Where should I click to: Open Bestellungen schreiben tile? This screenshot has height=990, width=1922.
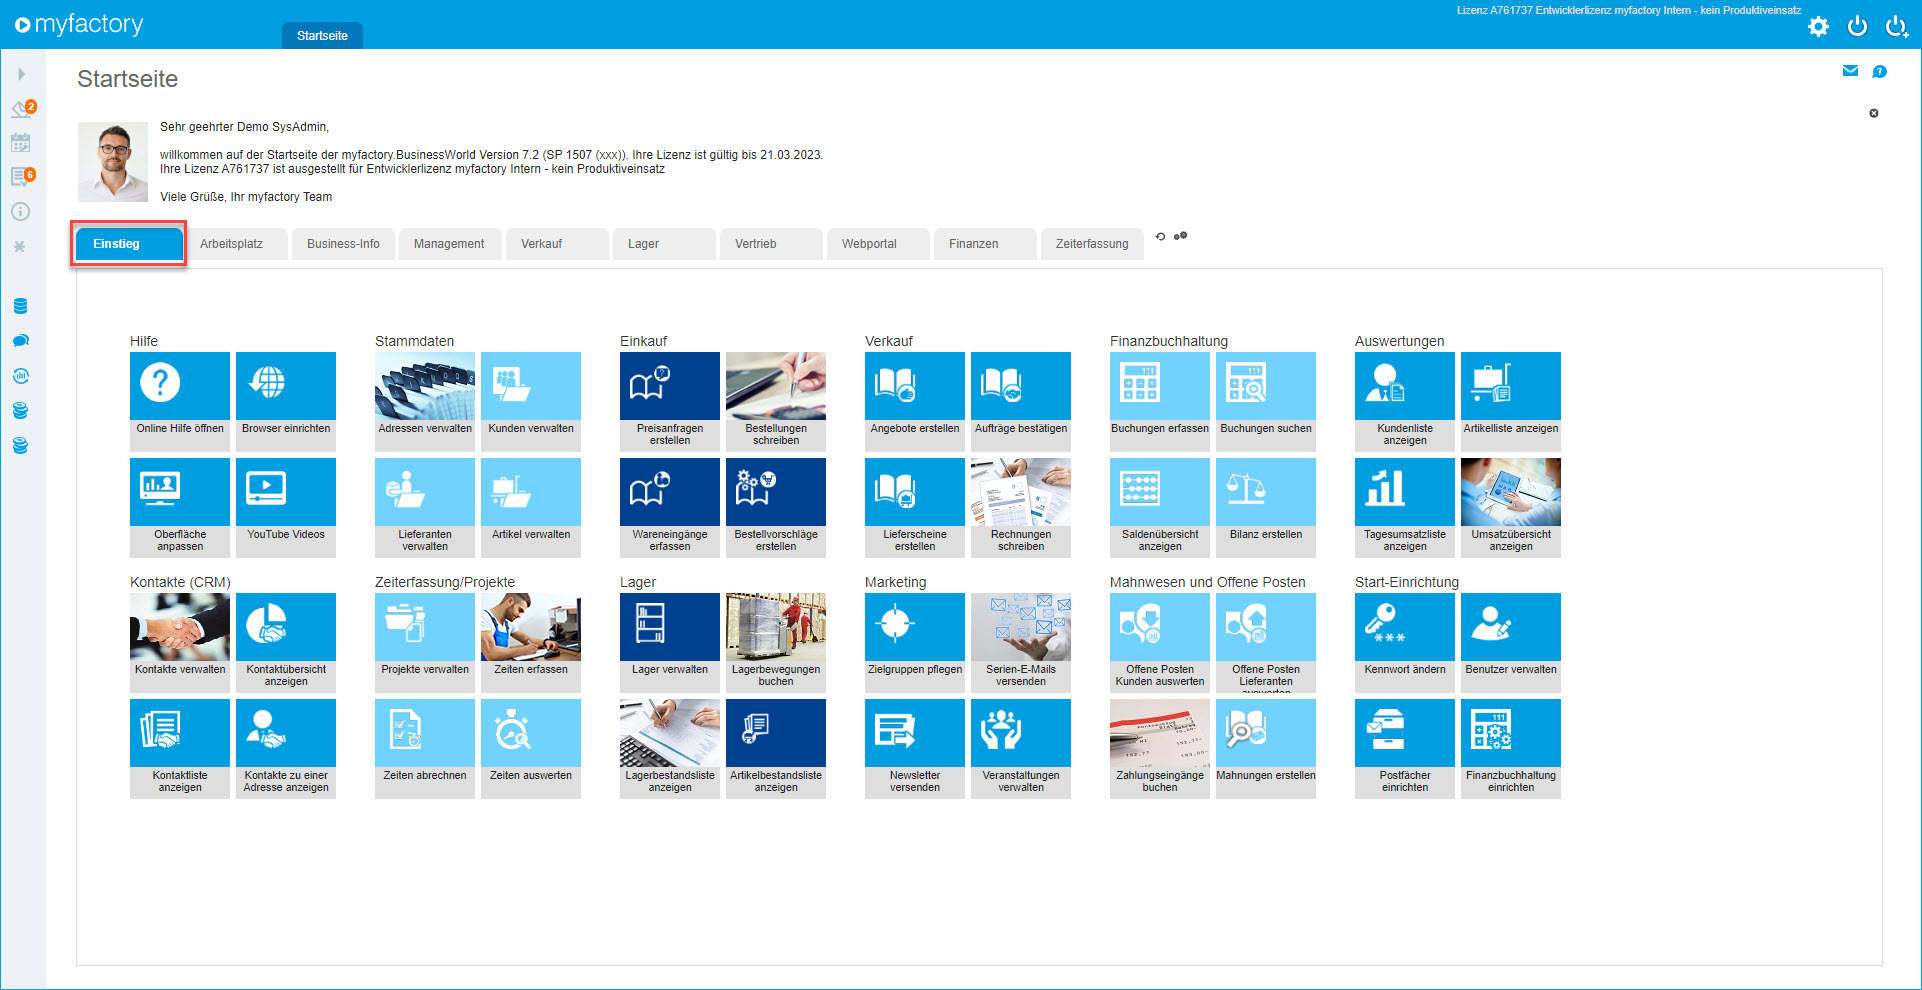[x=776, y=401]
